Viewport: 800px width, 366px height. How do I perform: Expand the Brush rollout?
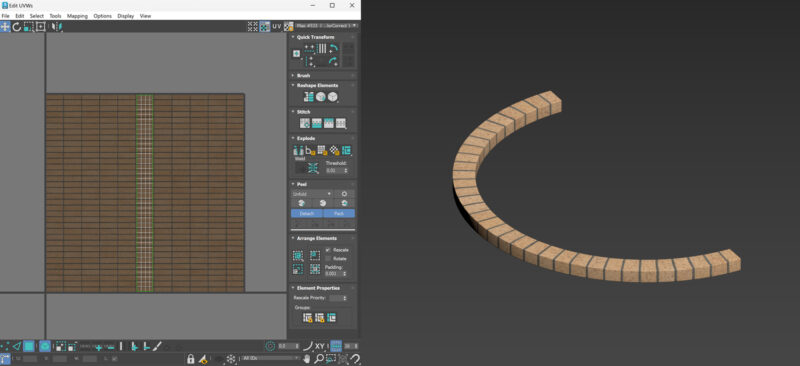[303, 76]
